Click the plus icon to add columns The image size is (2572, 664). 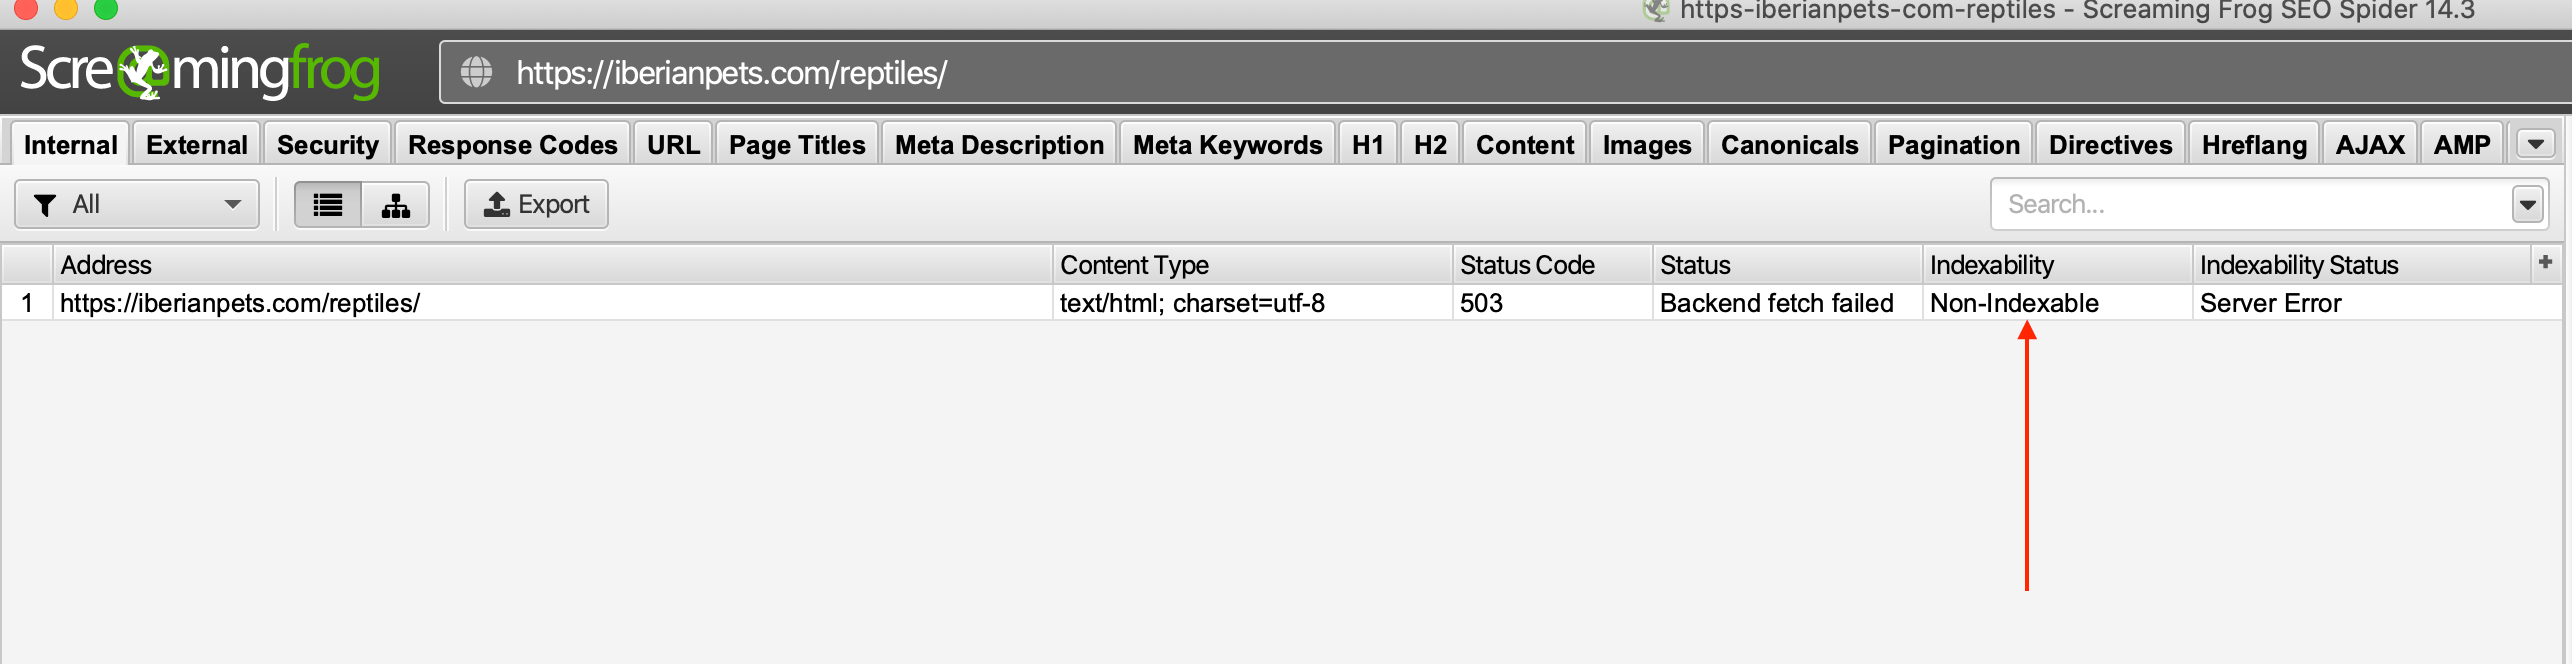tap(2546, 262)
